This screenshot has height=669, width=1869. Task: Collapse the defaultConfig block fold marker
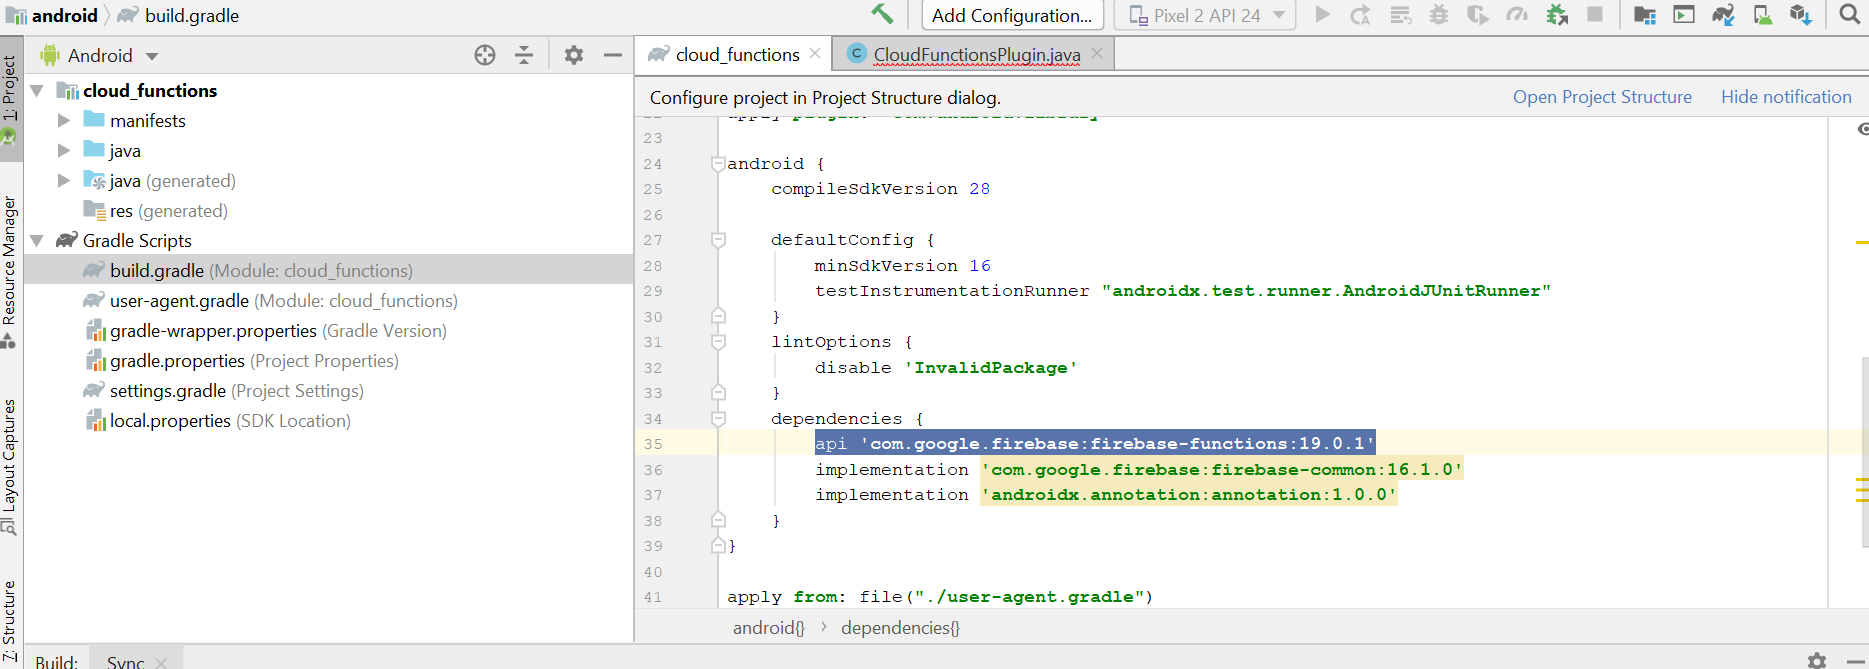pos(718,240)
